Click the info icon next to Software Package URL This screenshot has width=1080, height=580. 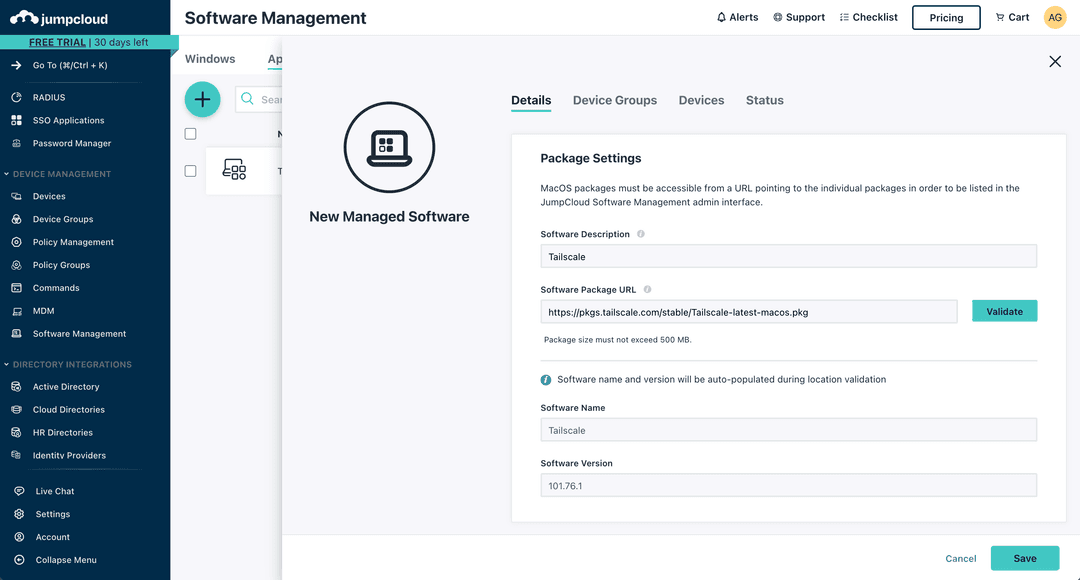click(647, 288)
